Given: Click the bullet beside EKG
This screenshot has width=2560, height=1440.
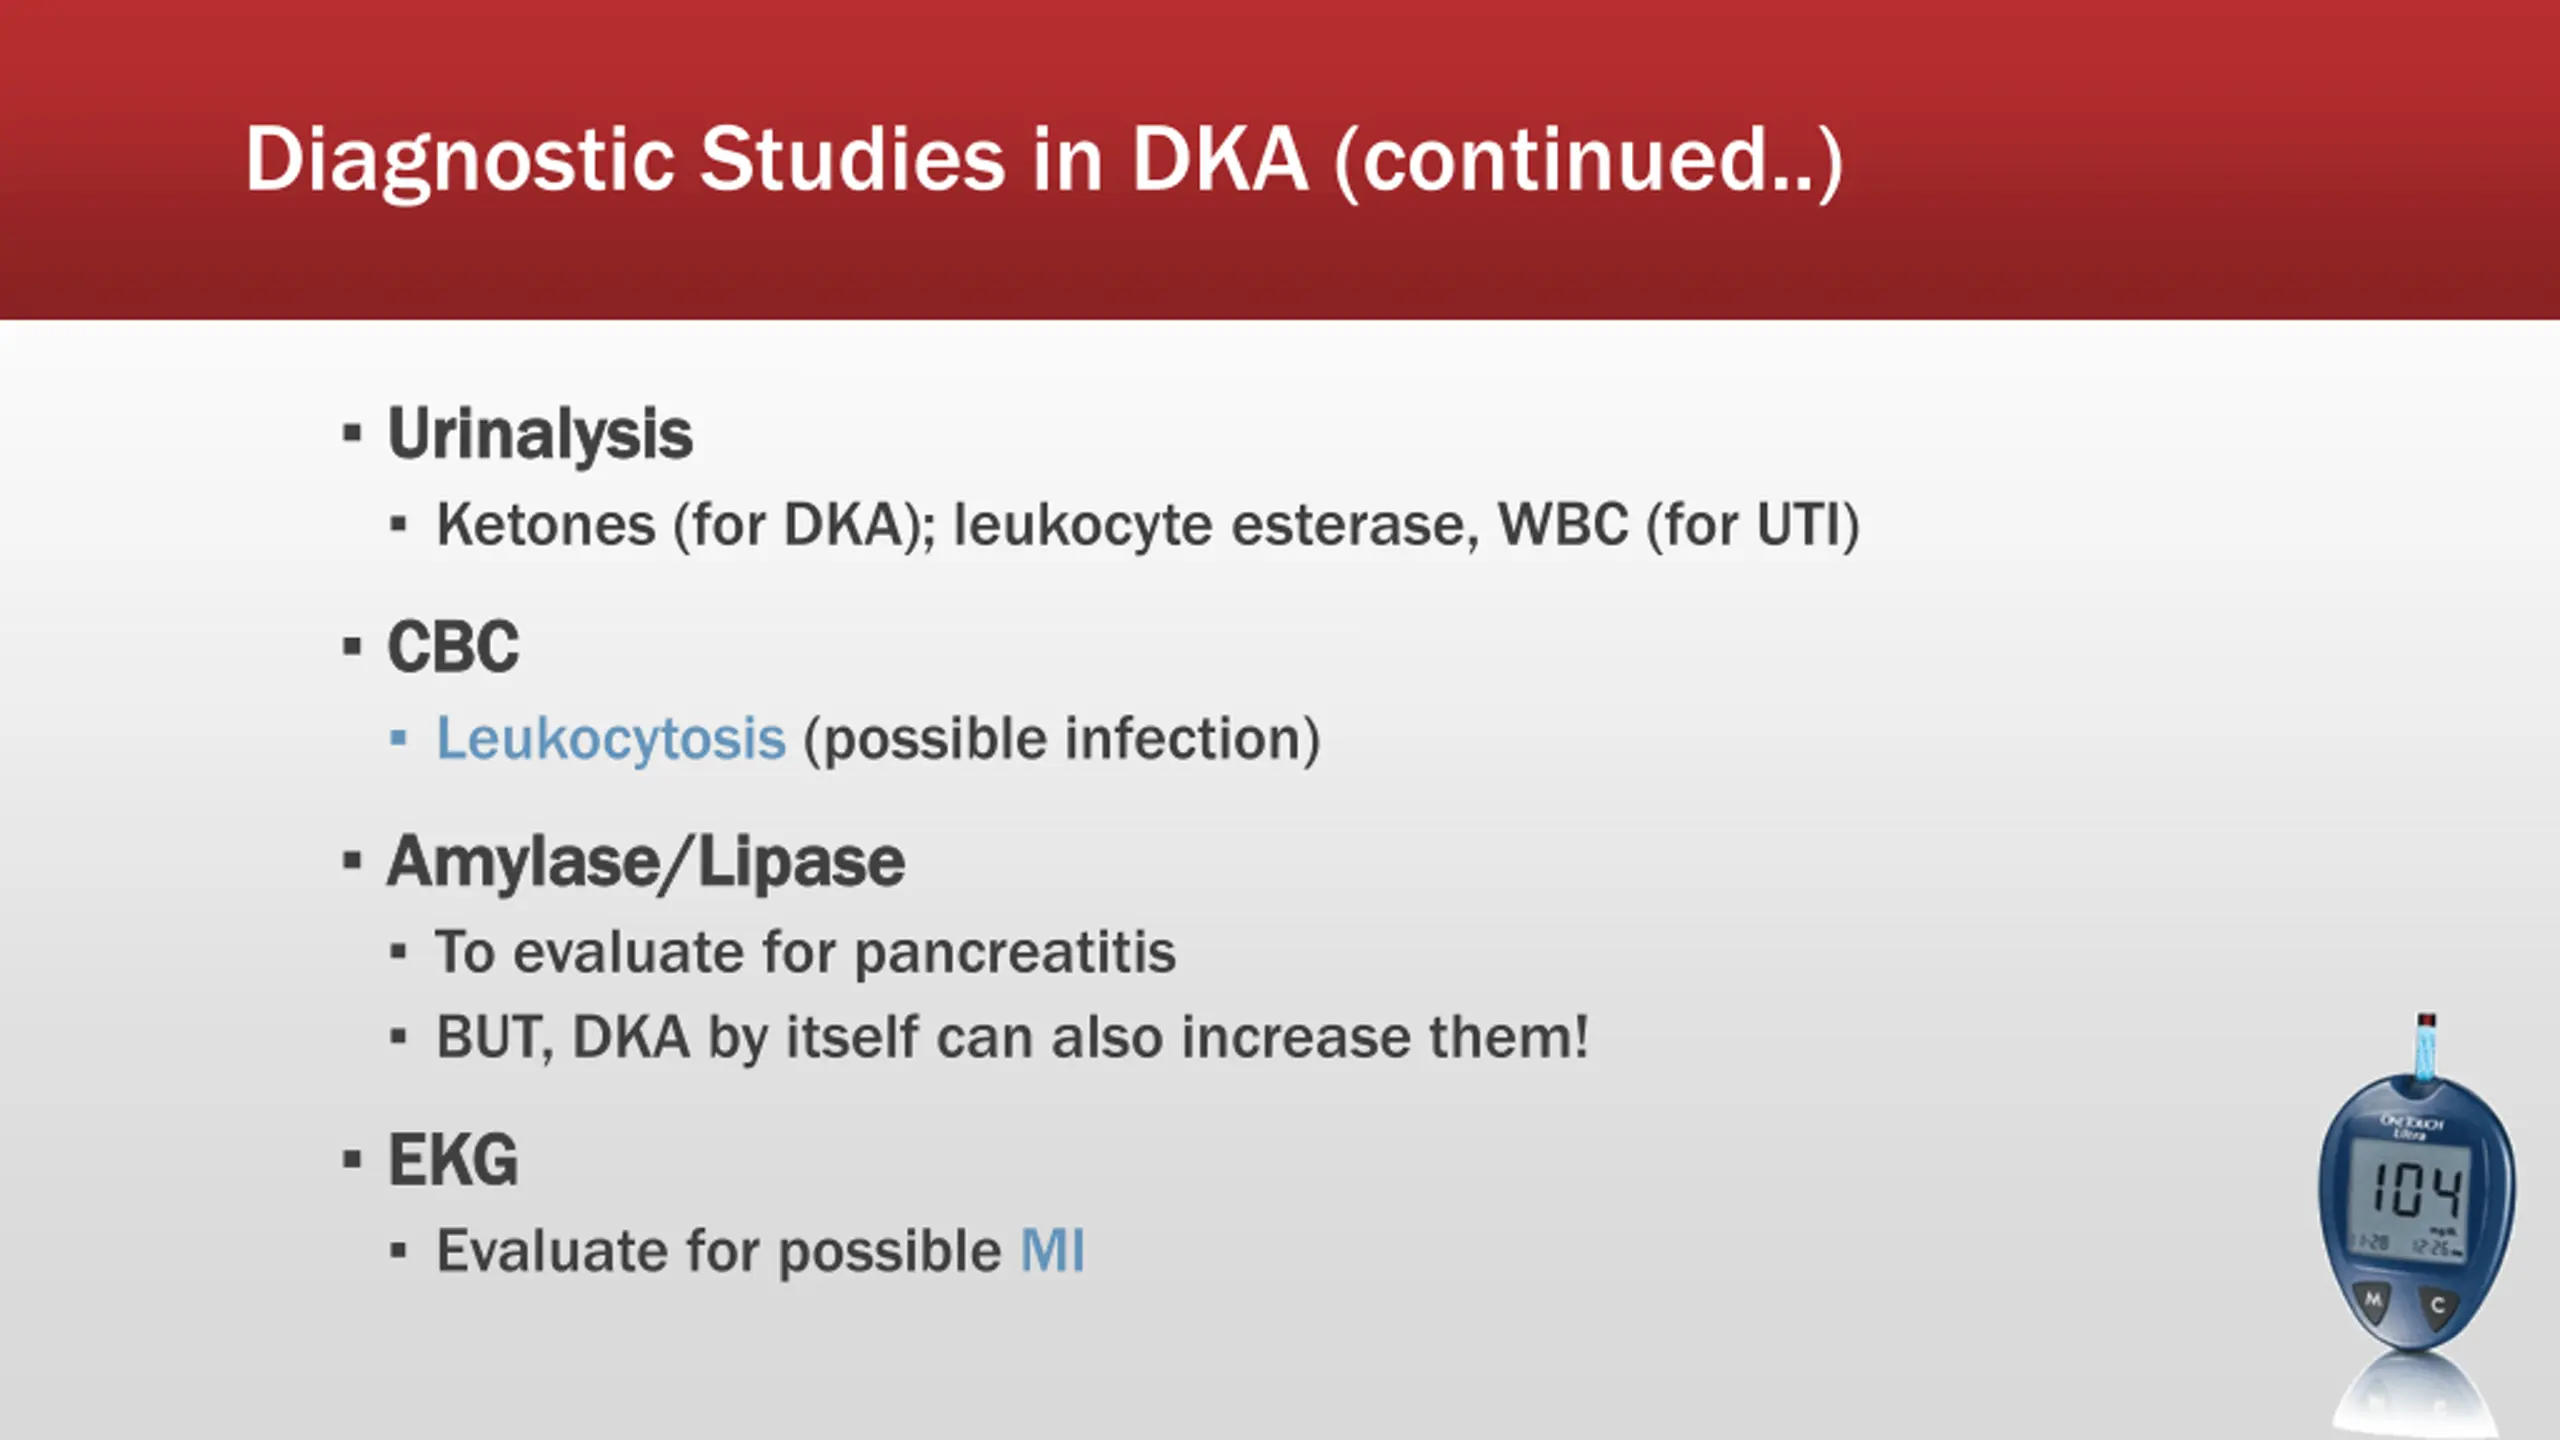Looking at the screenshot, I should coord(351,1160).
